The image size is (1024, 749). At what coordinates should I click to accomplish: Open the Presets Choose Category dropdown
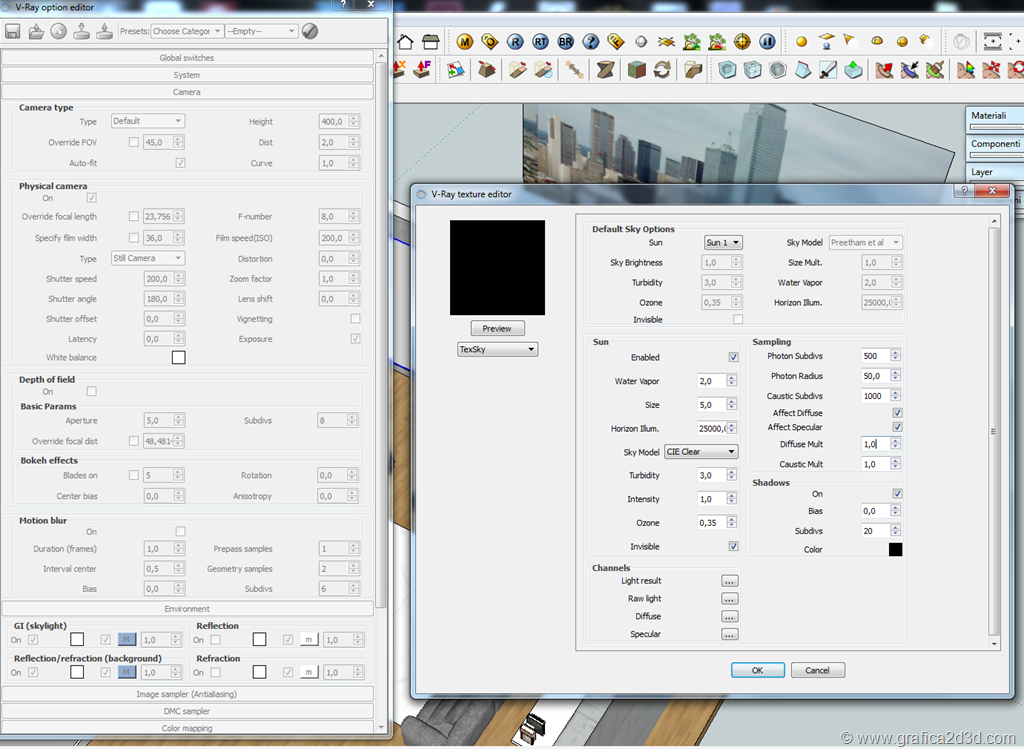coord(186,31)
